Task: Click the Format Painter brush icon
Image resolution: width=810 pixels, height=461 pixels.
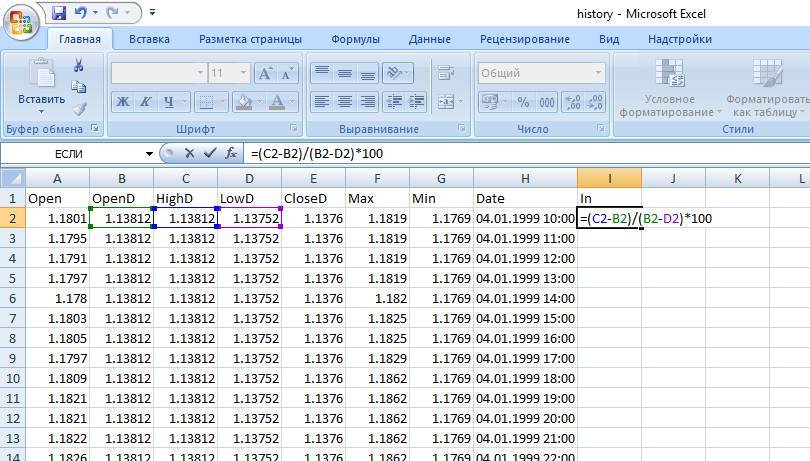Action: click(x=79, y=109)
